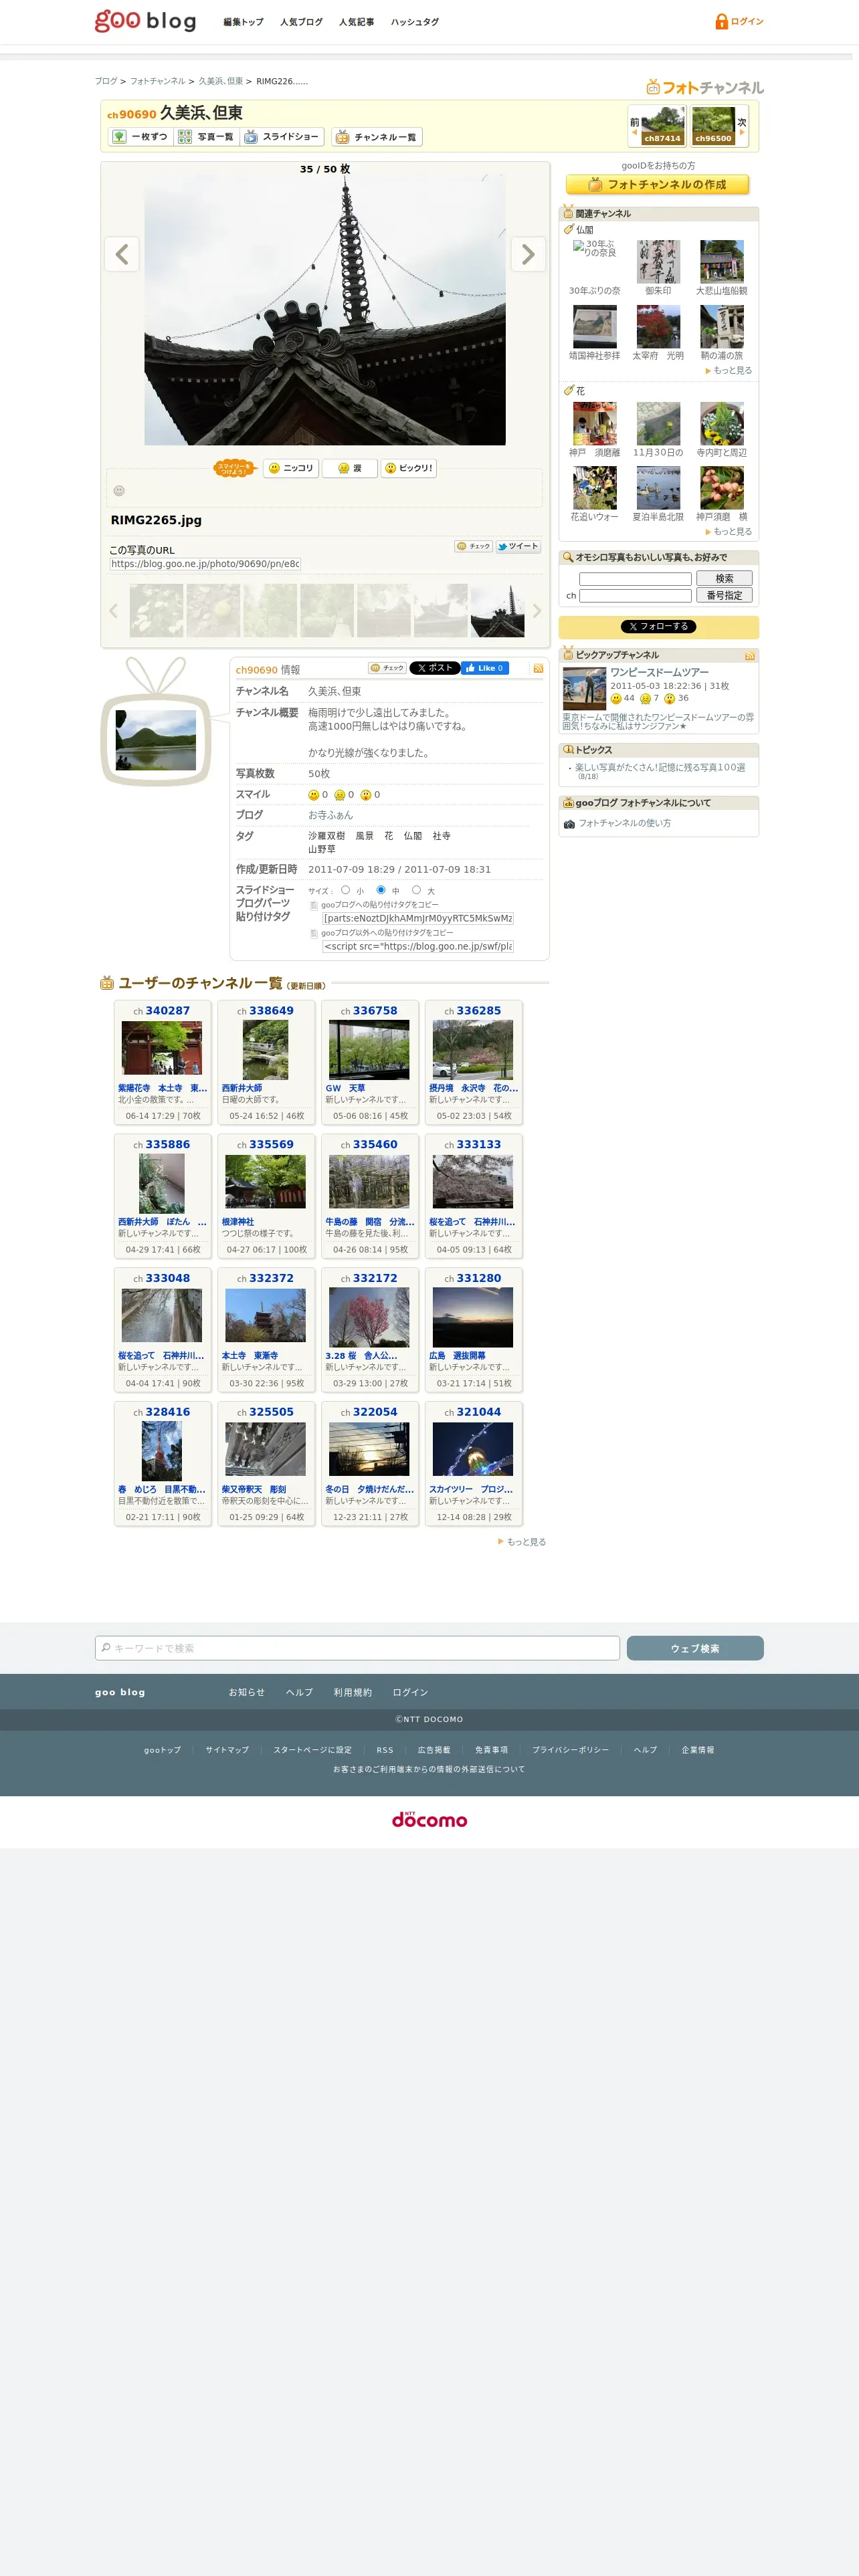Click the 検索 search button in sidebar
This screenshot has width=859, height=2576.
(724, 578)
